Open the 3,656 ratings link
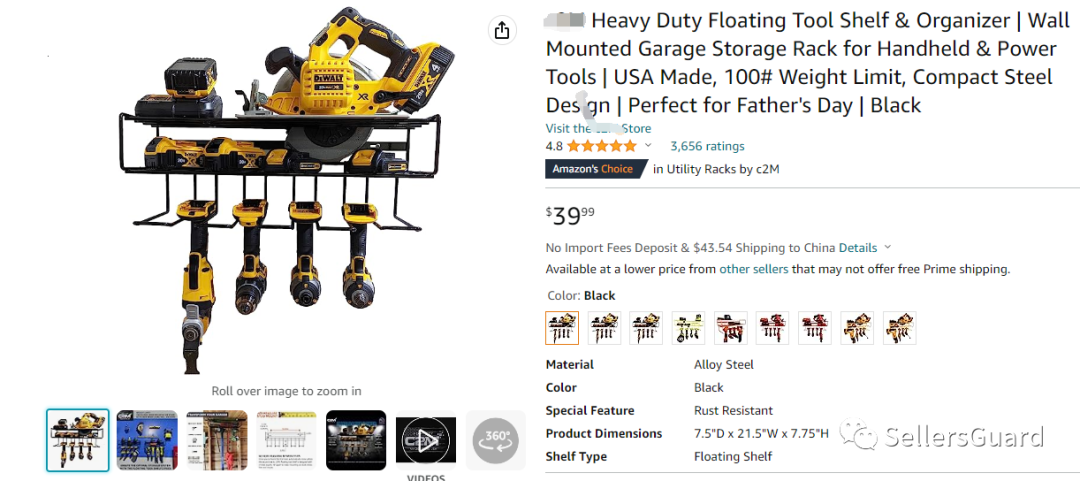This screenshot has width=1080, height=481. click(707, 146)
